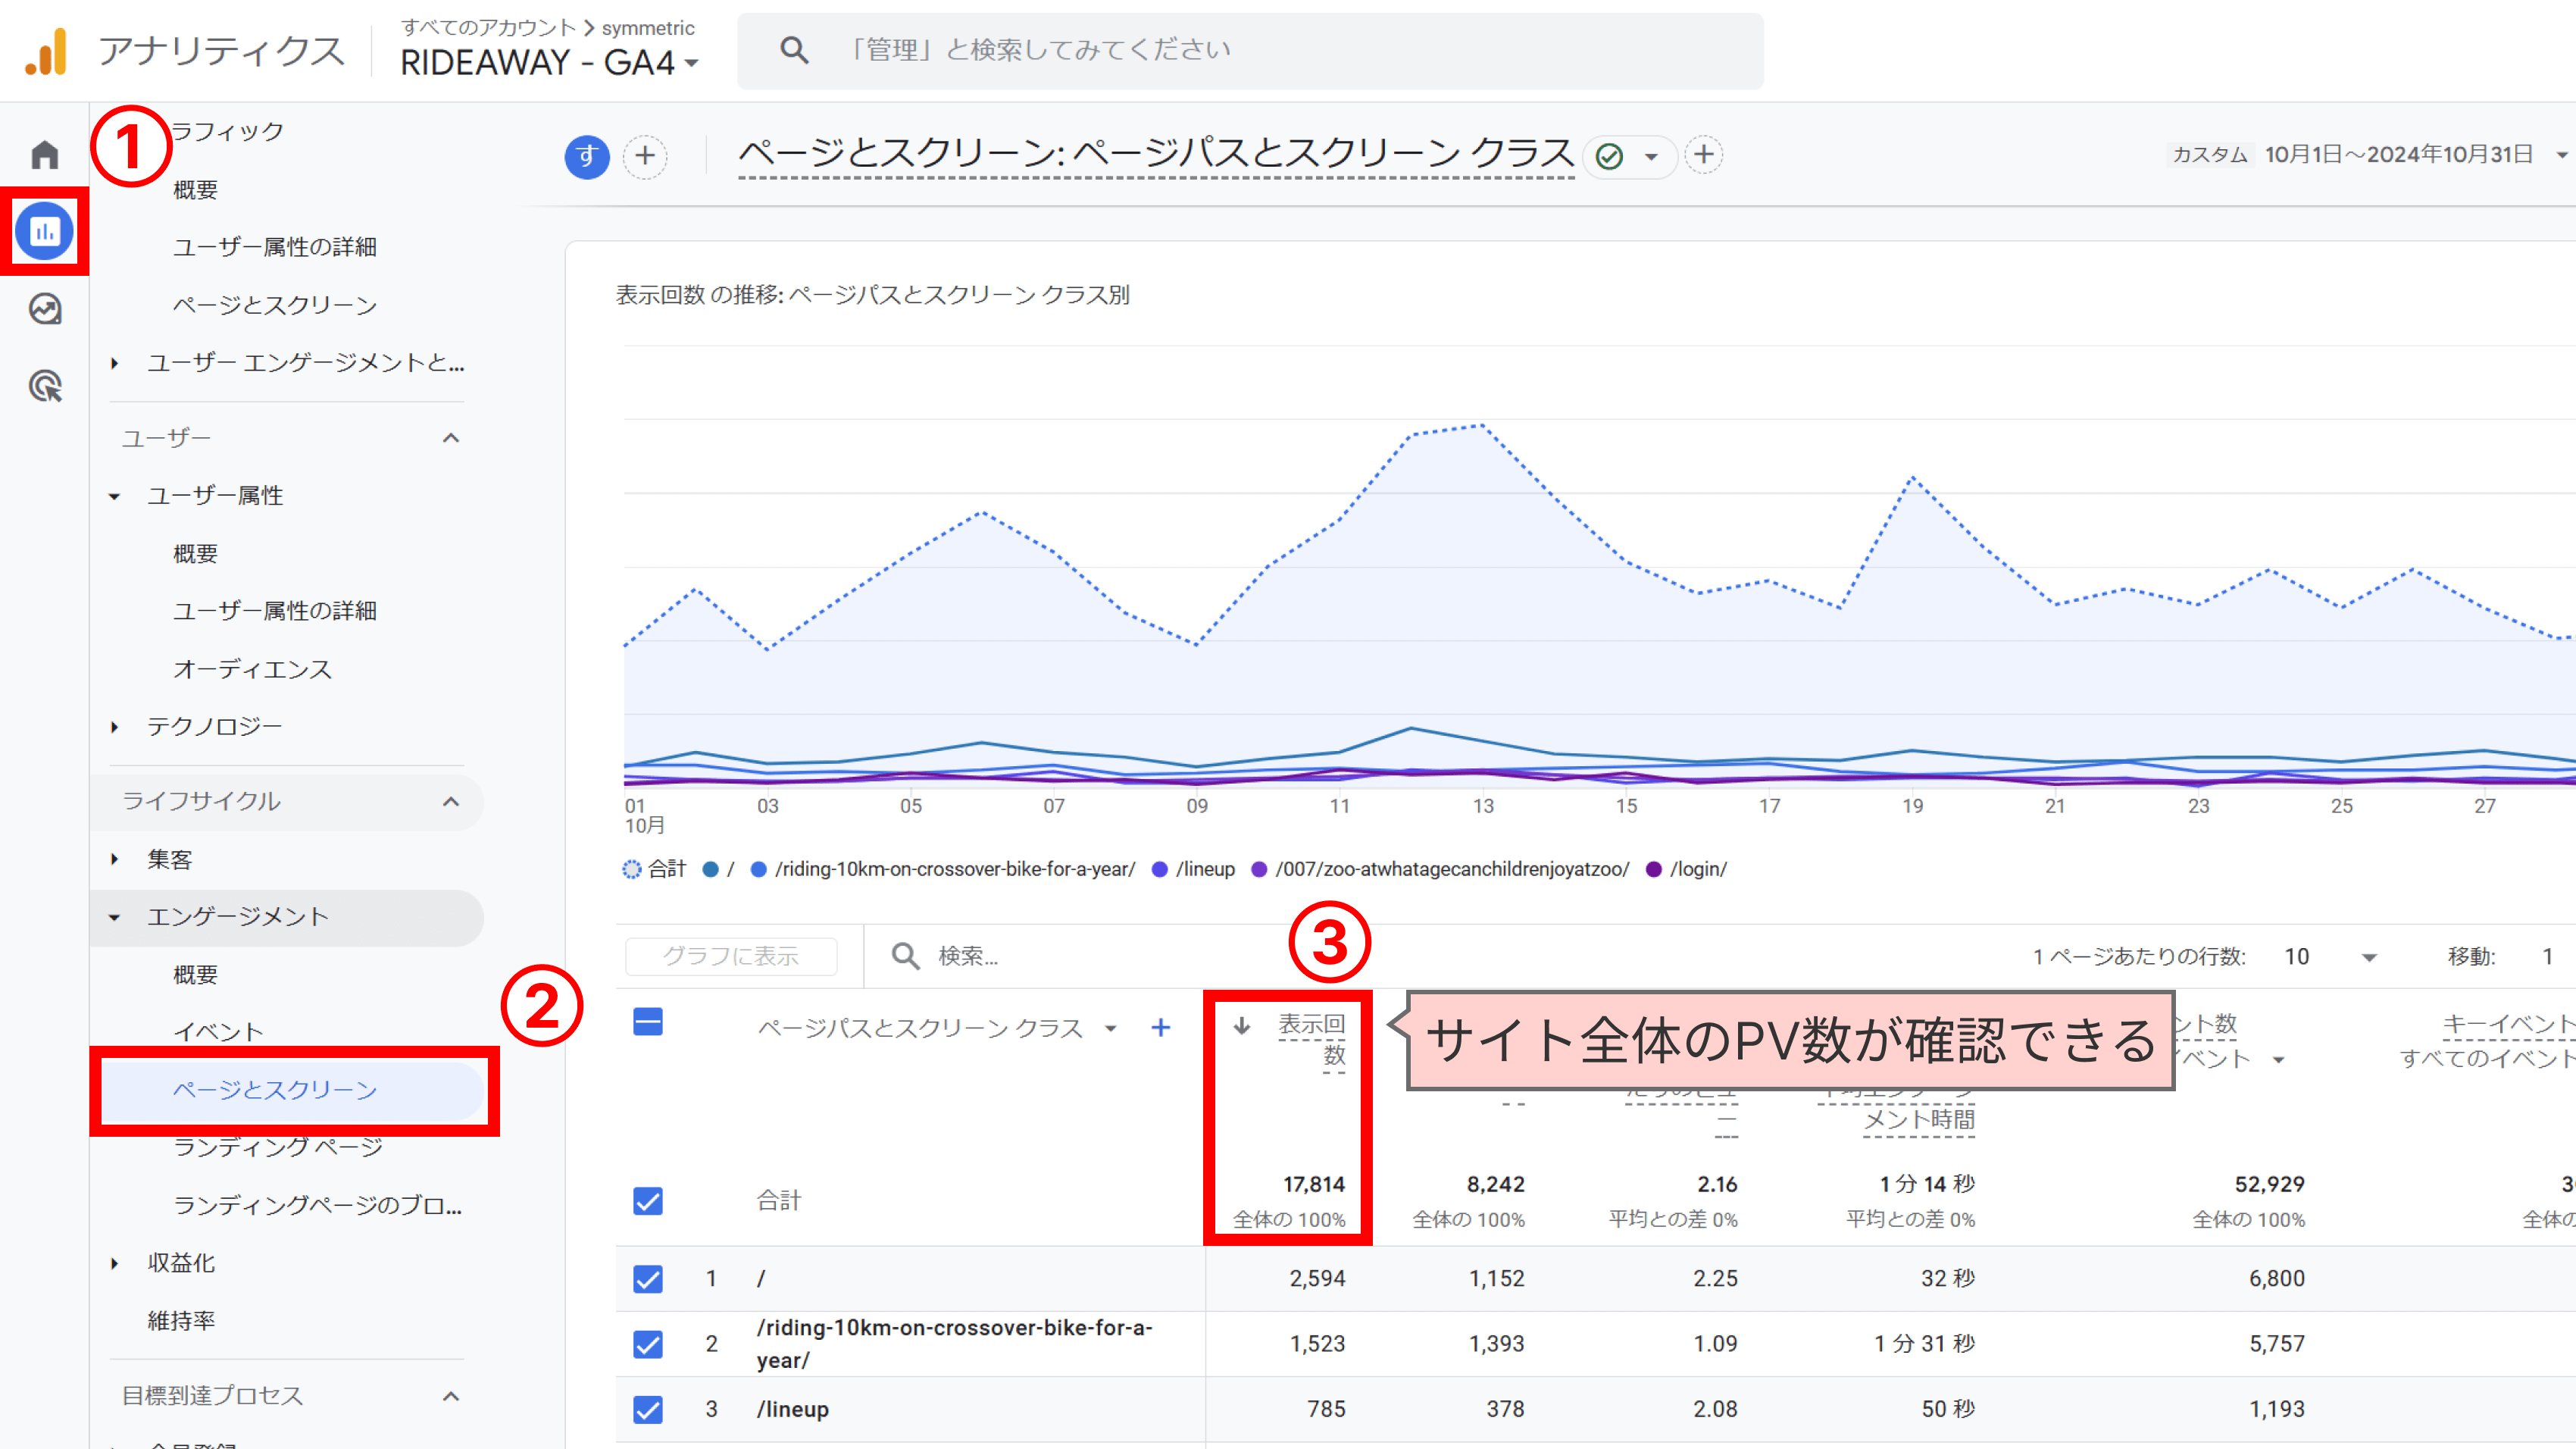Add a comparison with the plus button
The image size is (2576, 1449).
click(x=645, y=156)
